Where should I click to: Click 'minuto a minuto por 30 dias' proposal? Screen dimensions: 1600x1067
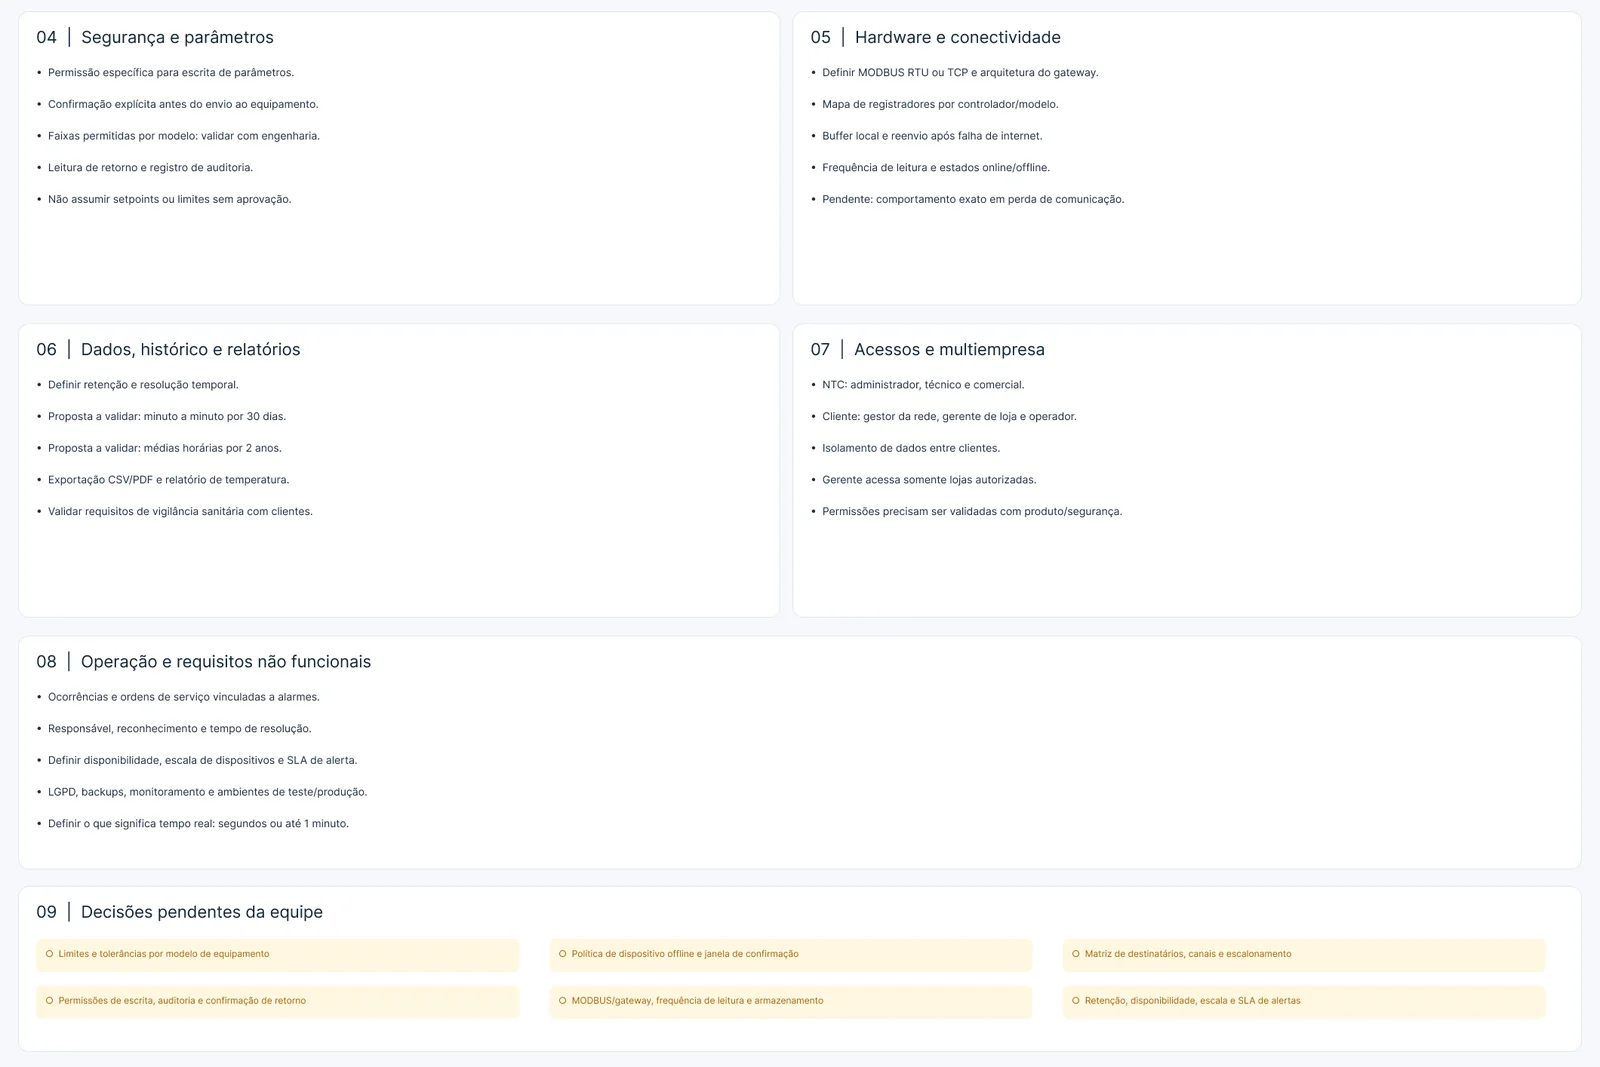167,417
